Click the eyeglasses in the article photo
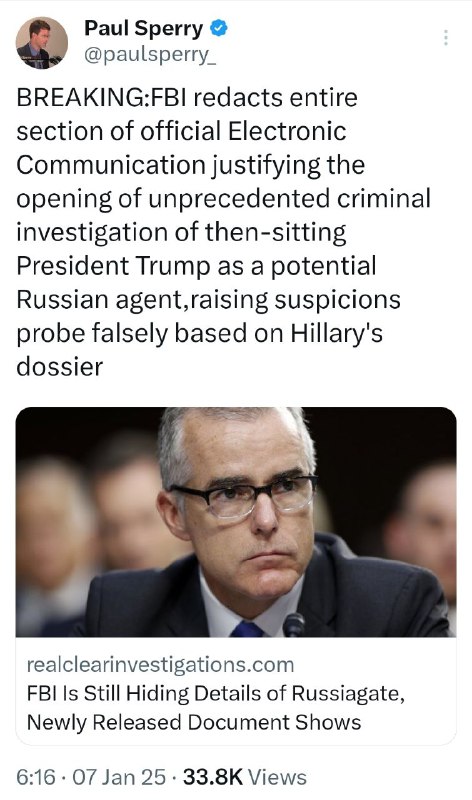472x800 pixels. click(244, 496)
